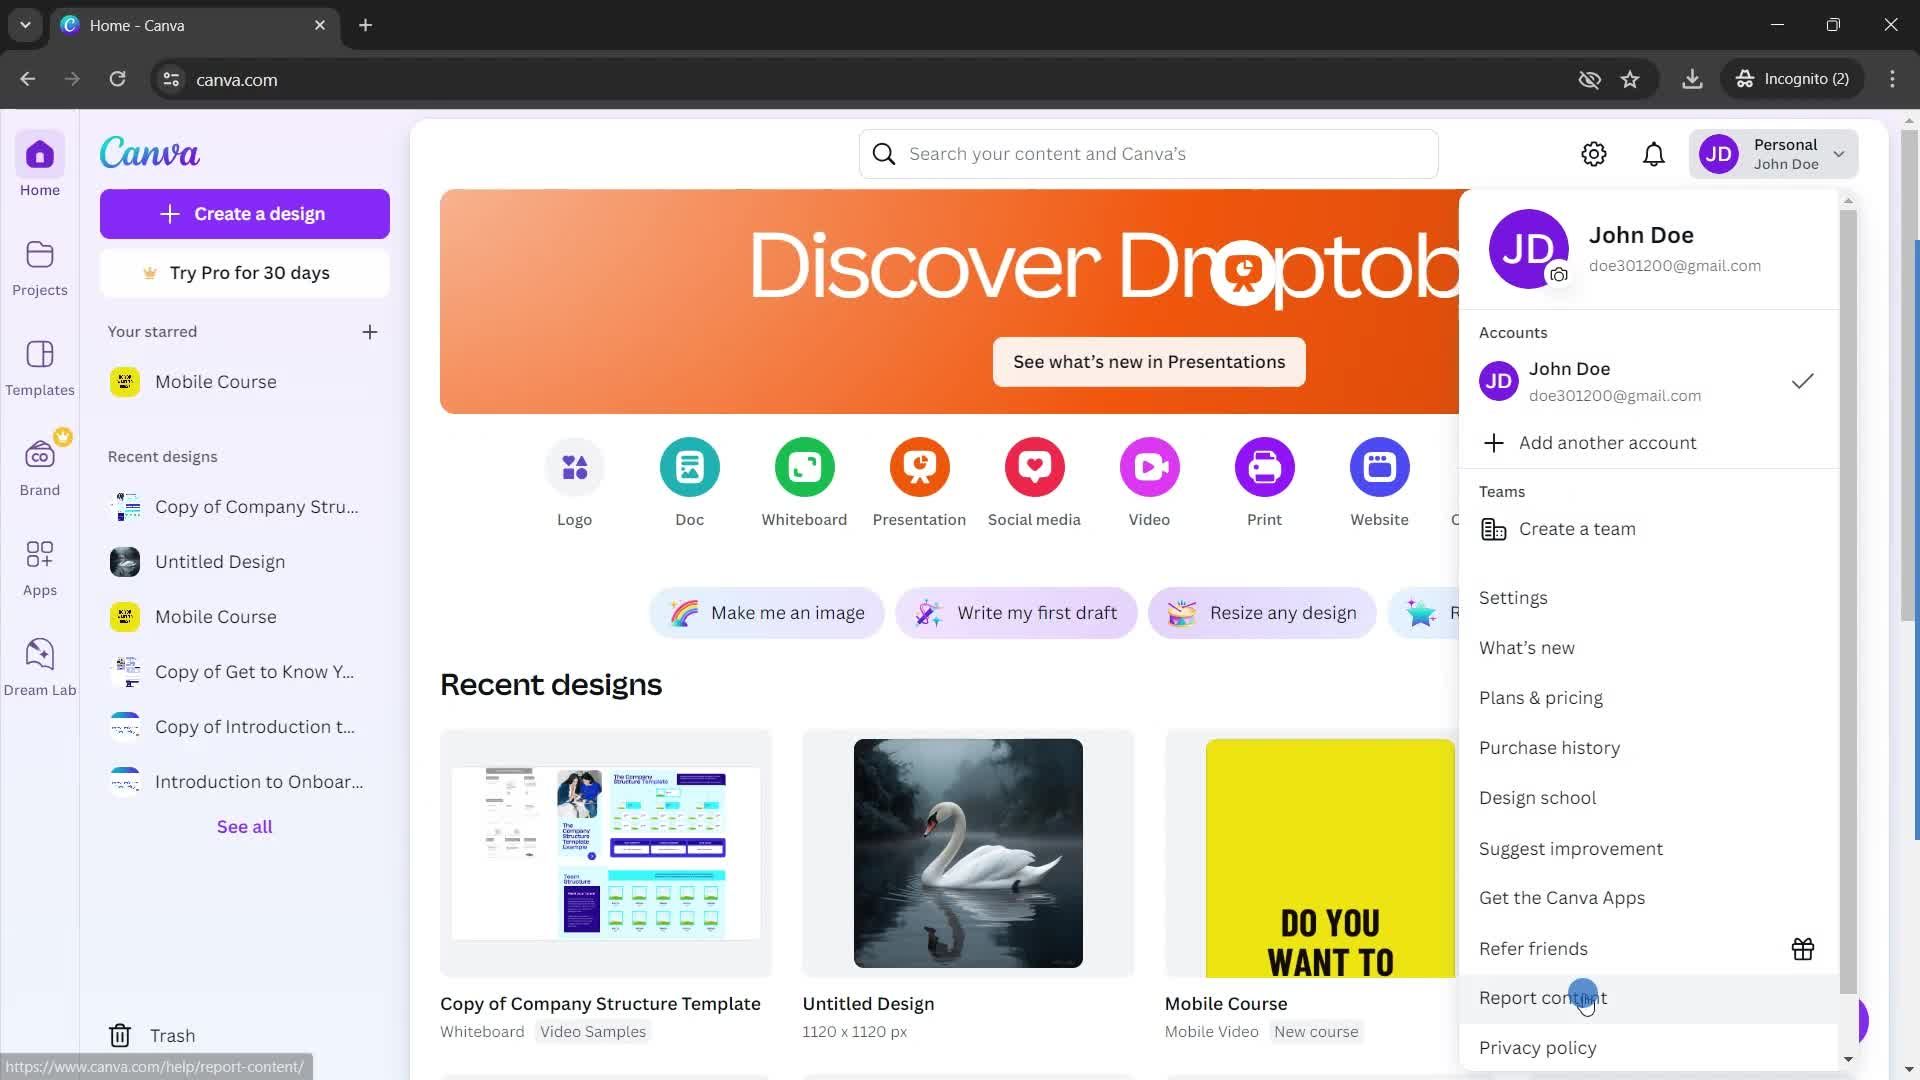Open Trash in the sidebar

click(x=153, y=1035)
